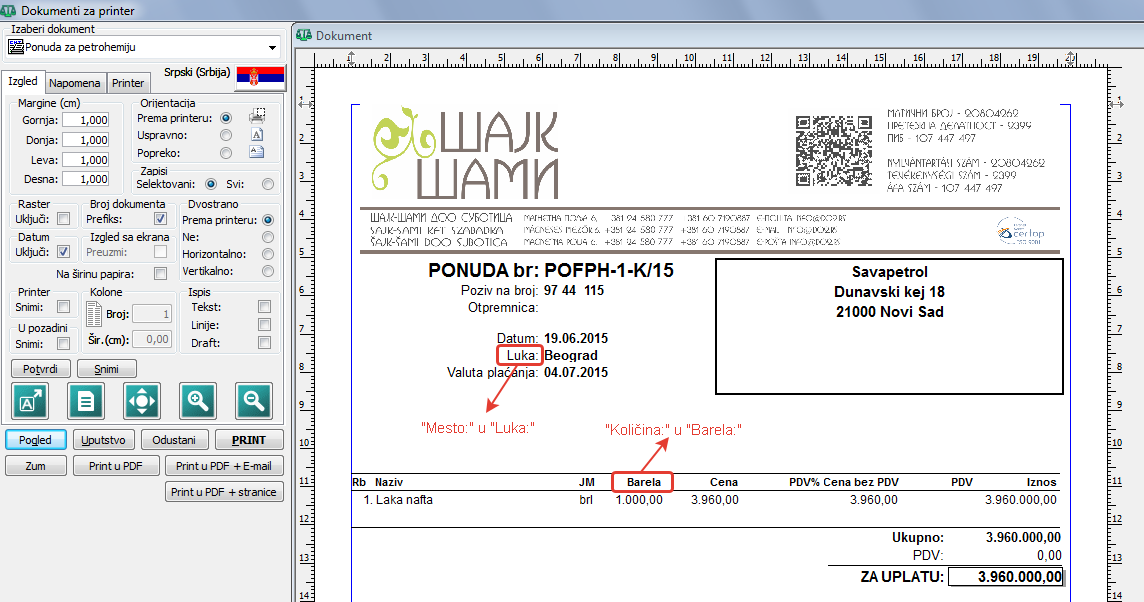Click the zoom out magnifier icon
Image resolution: width=1144 pixels, height=602 pixels.
254,402
